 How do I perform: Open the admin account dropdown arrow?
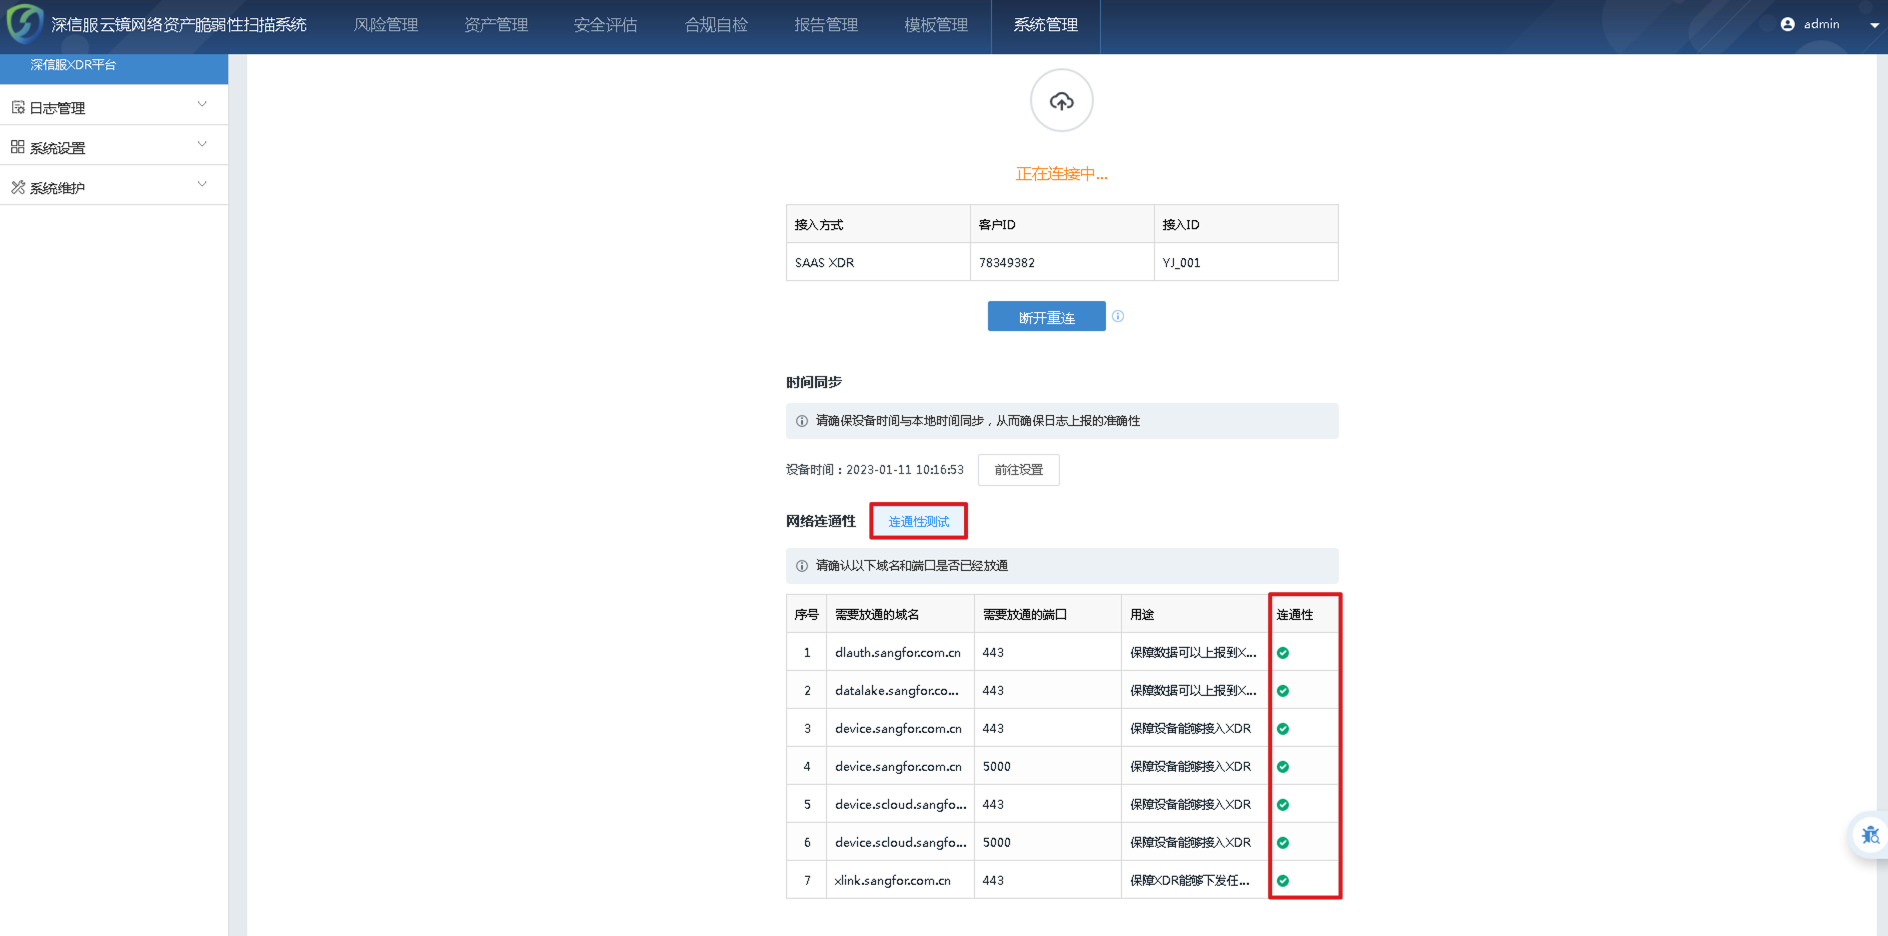[1874, 25]
